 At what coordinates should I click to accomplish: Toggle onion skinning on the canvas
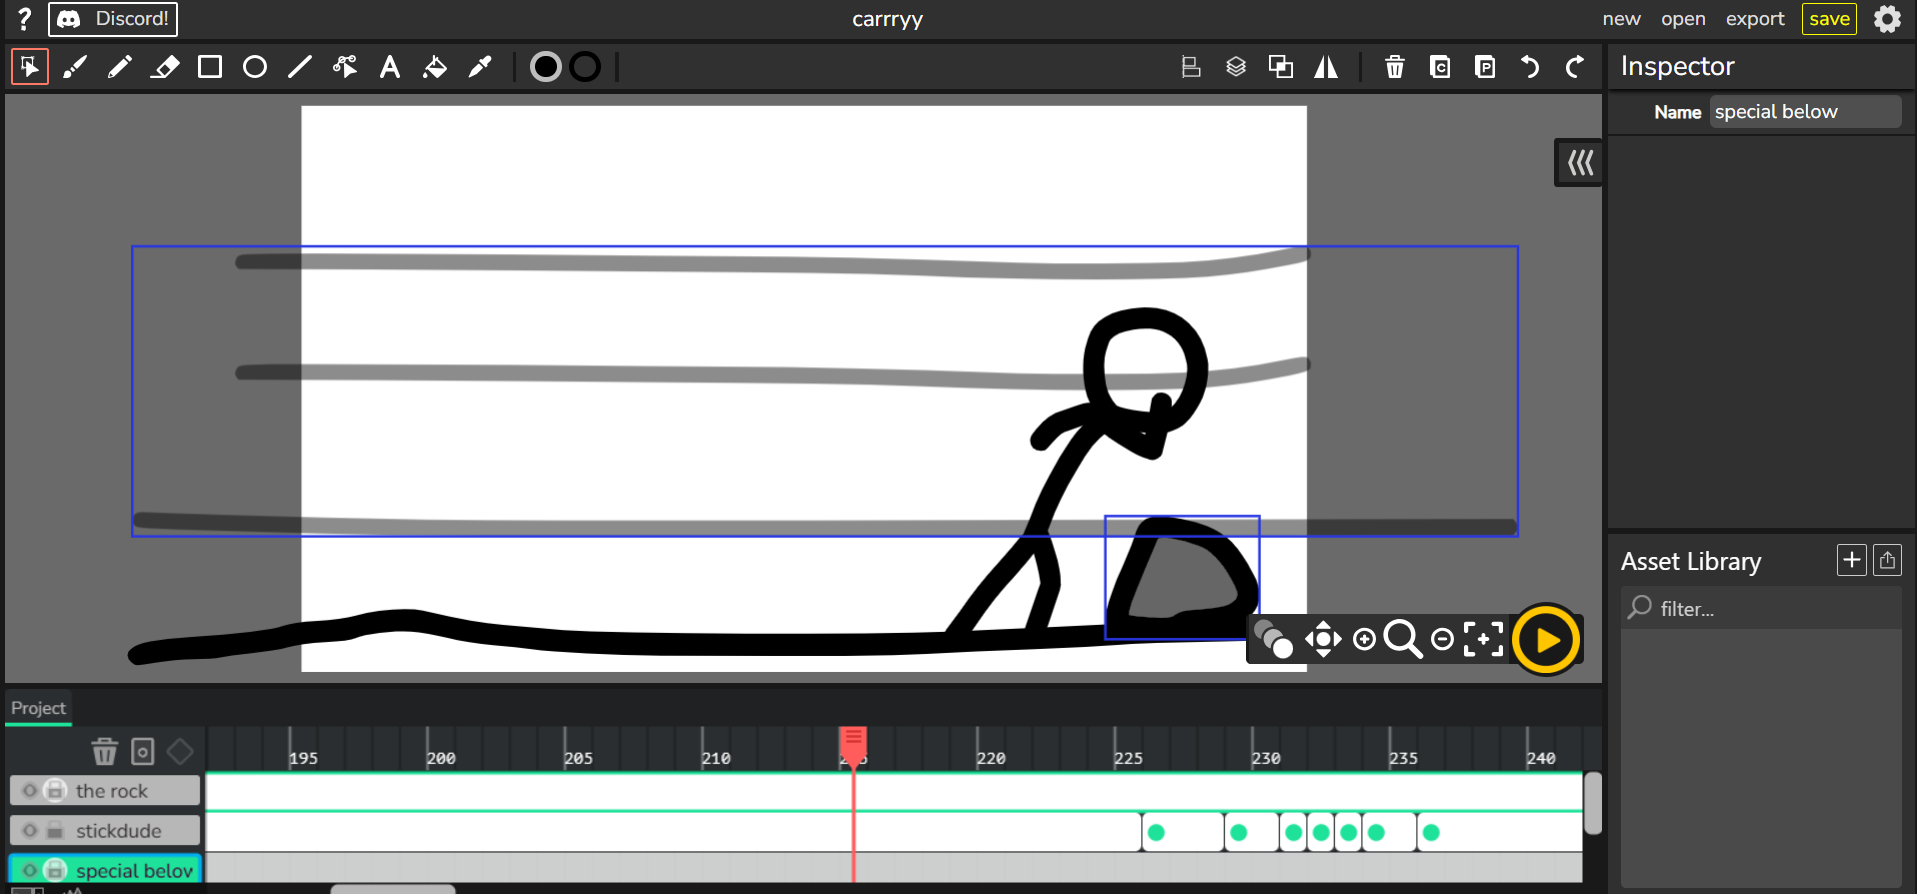(x=1273, y=640)
